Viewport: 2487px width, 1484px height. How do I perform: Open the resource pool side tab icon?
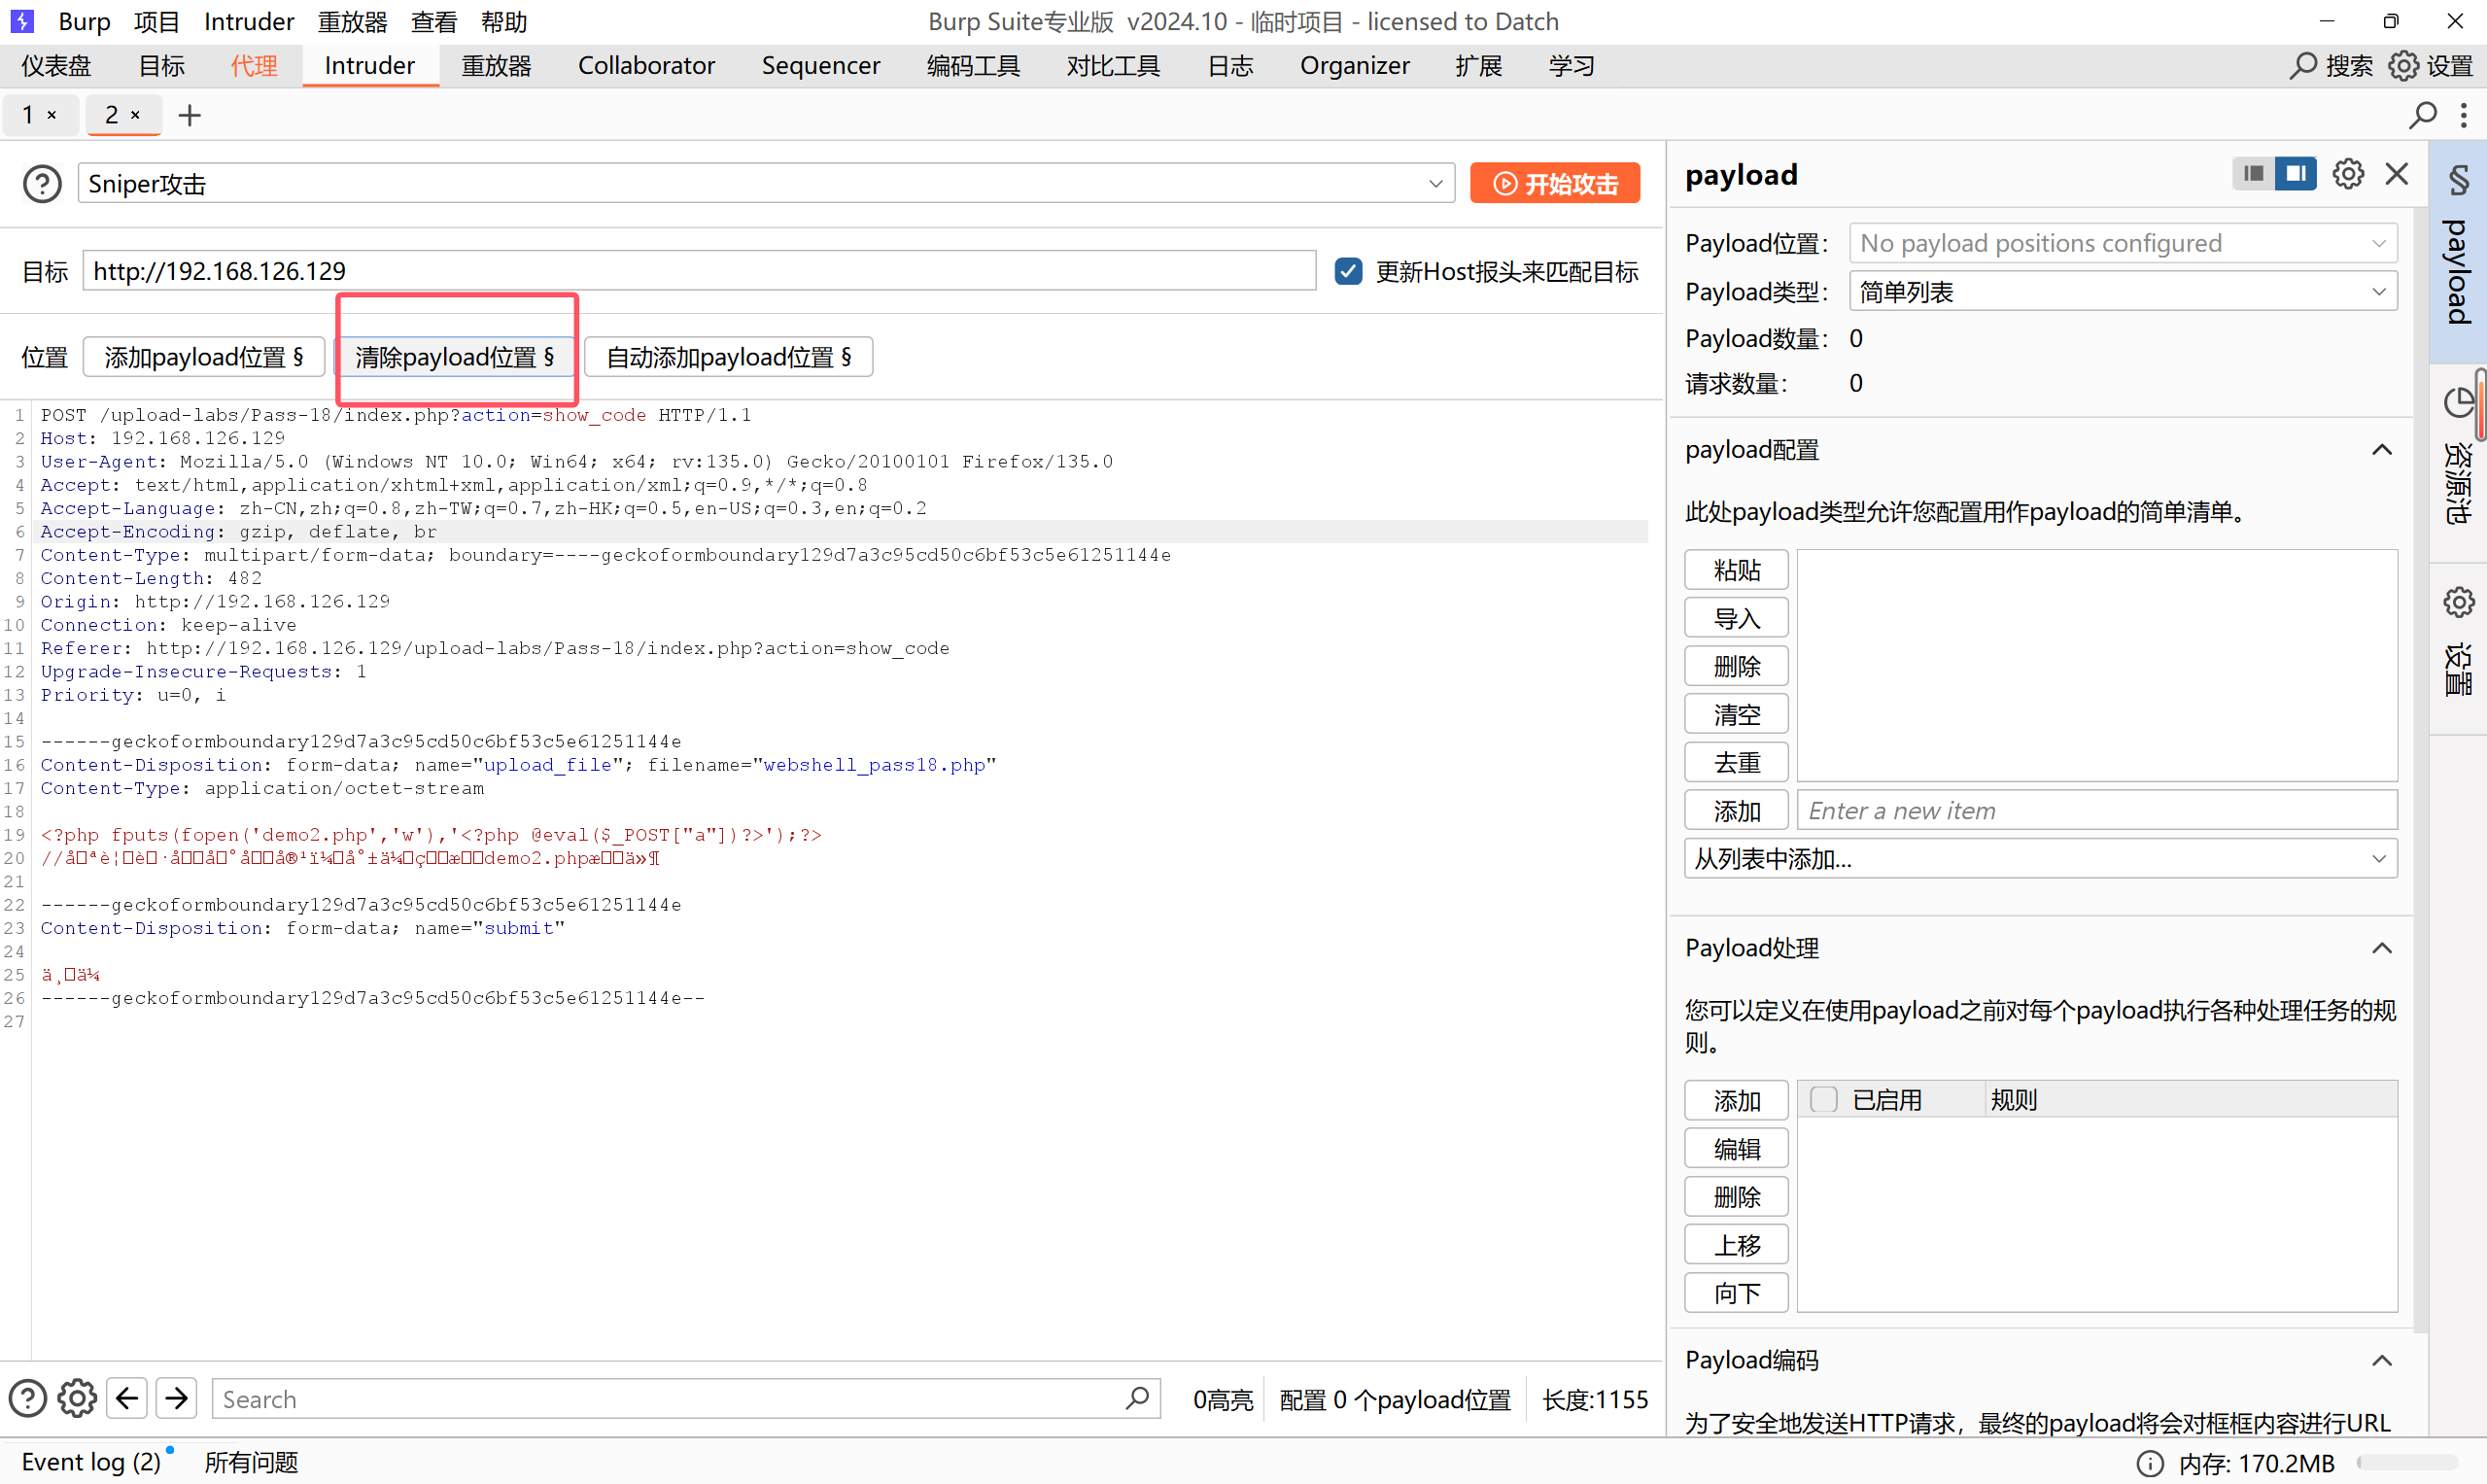tap(2458, 404)
